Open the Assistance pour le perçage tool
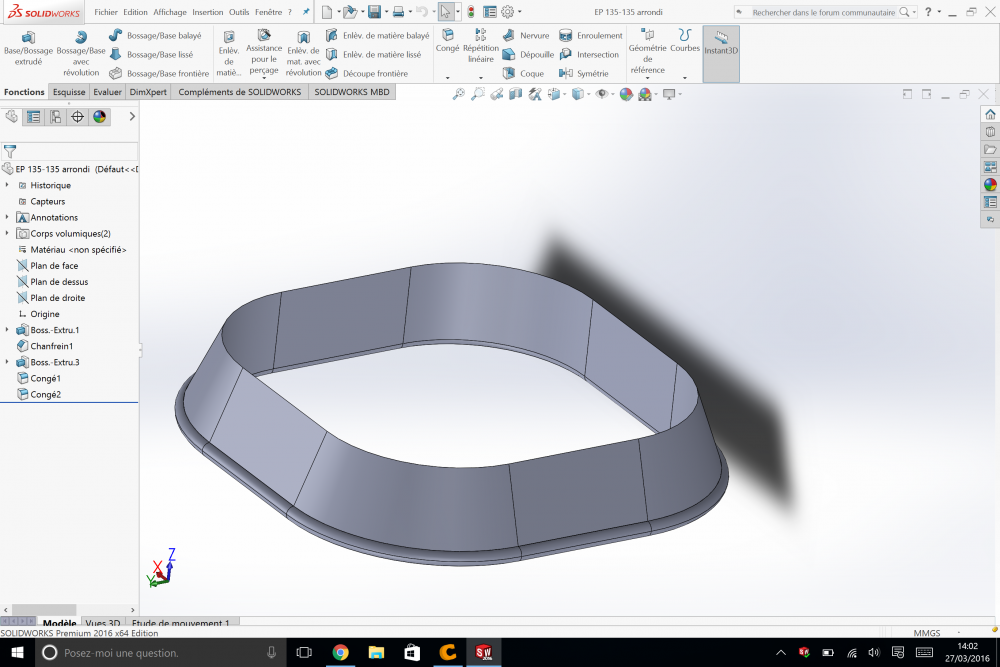The width and height of the screenshot is (1000, 667). click(264, 52)
